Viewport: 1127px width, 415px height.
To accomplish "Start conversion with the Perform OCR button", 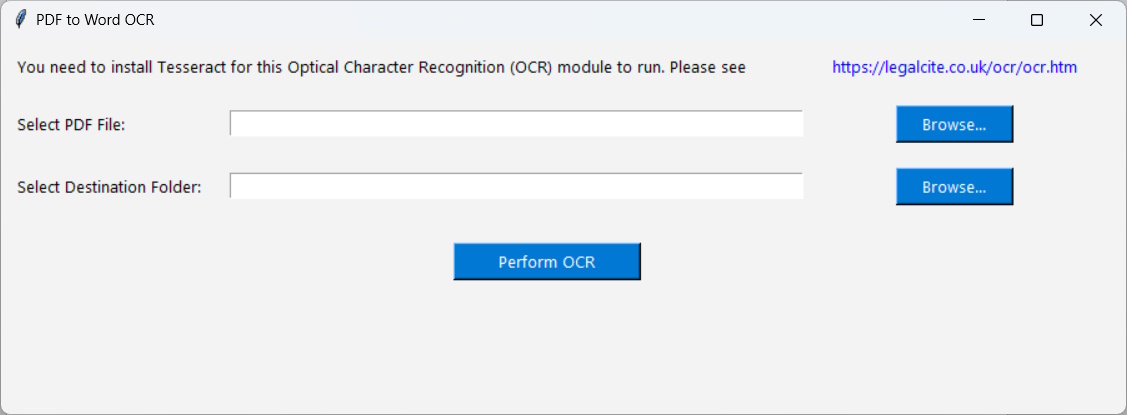I will (x=546, y=262).
